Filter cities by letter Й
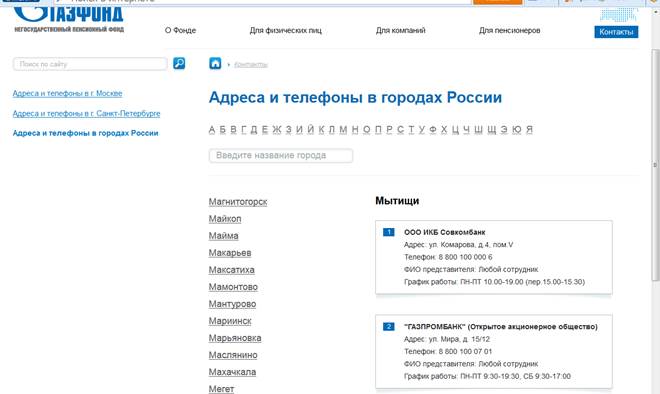Image resolution: width=660 pixels, height=394 pixels. (x=311, y=130)
